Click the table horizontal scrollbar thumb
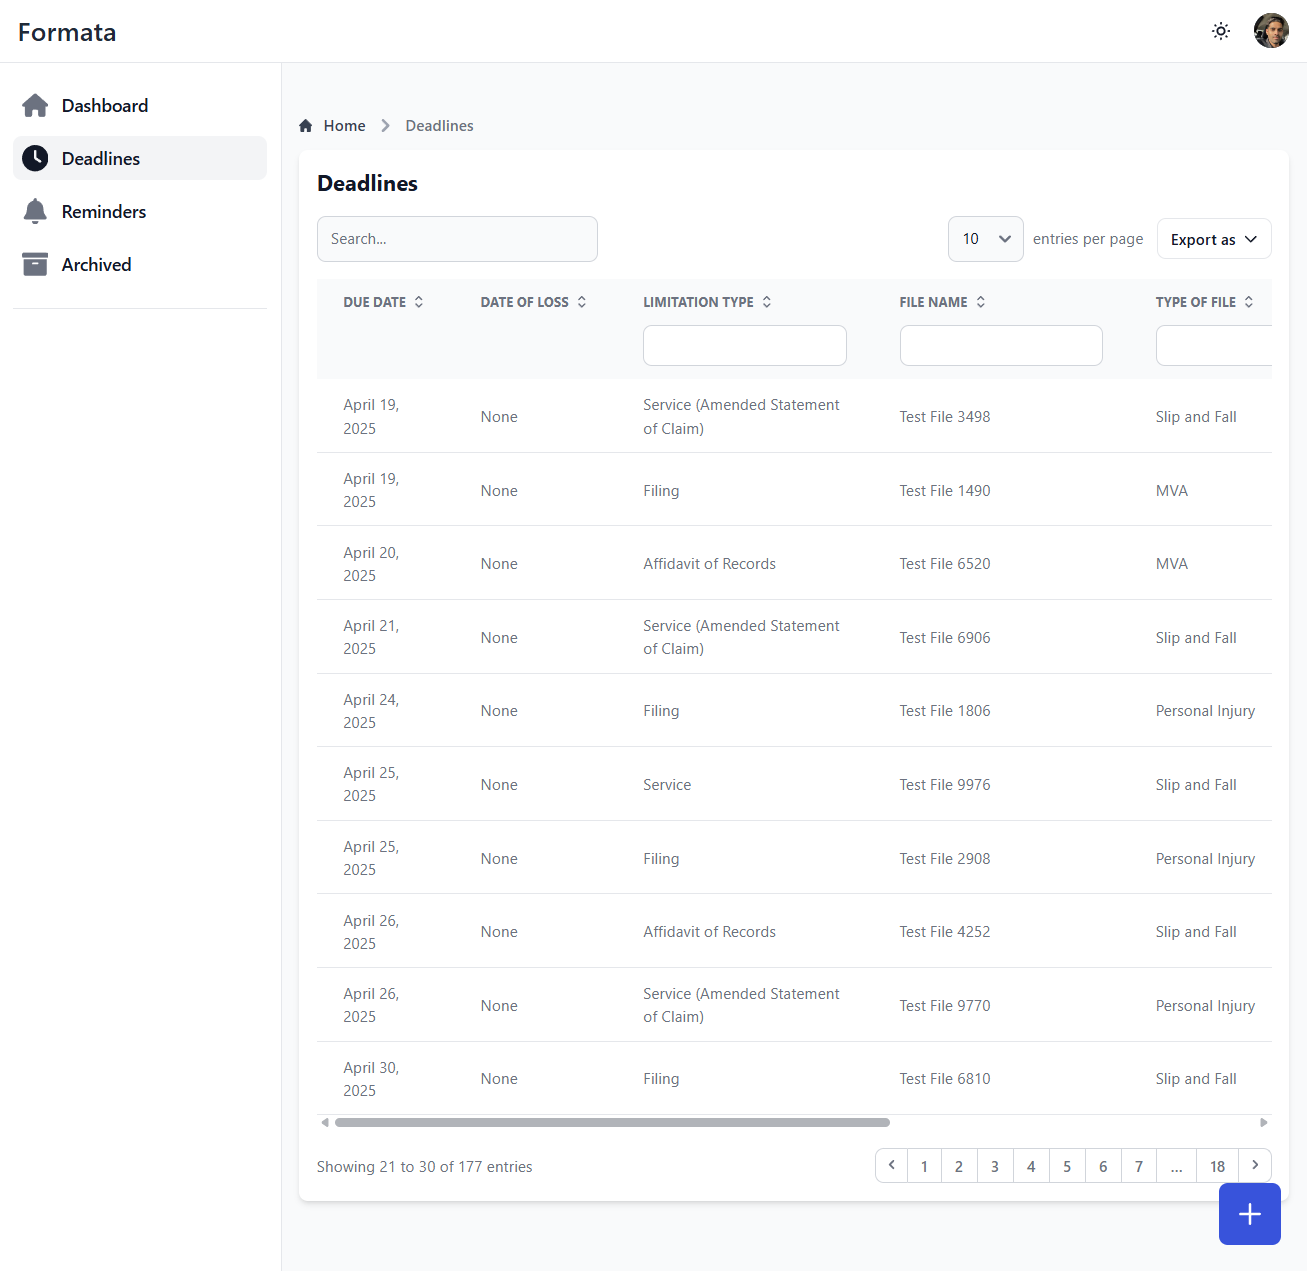Image resolution: width=1307 pixels, height=1271 pixels. tap(612, 1122)
